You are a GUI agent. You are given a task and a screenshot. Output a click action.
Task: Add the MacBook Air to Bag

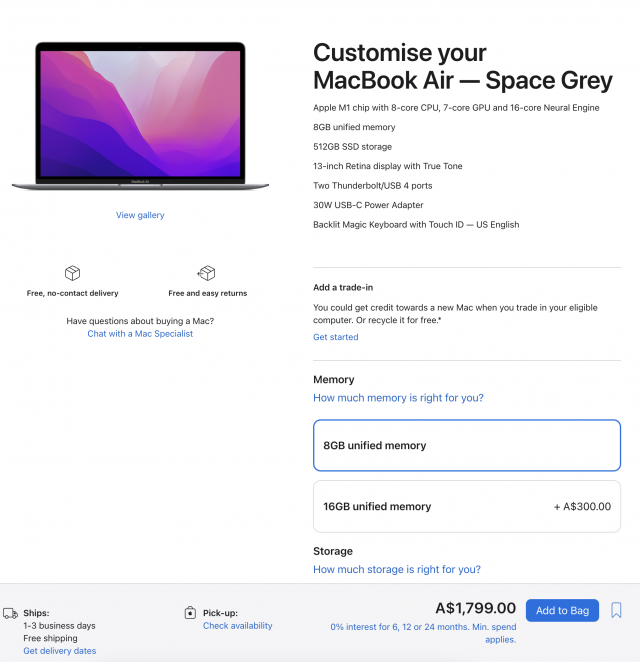[562, 610]
